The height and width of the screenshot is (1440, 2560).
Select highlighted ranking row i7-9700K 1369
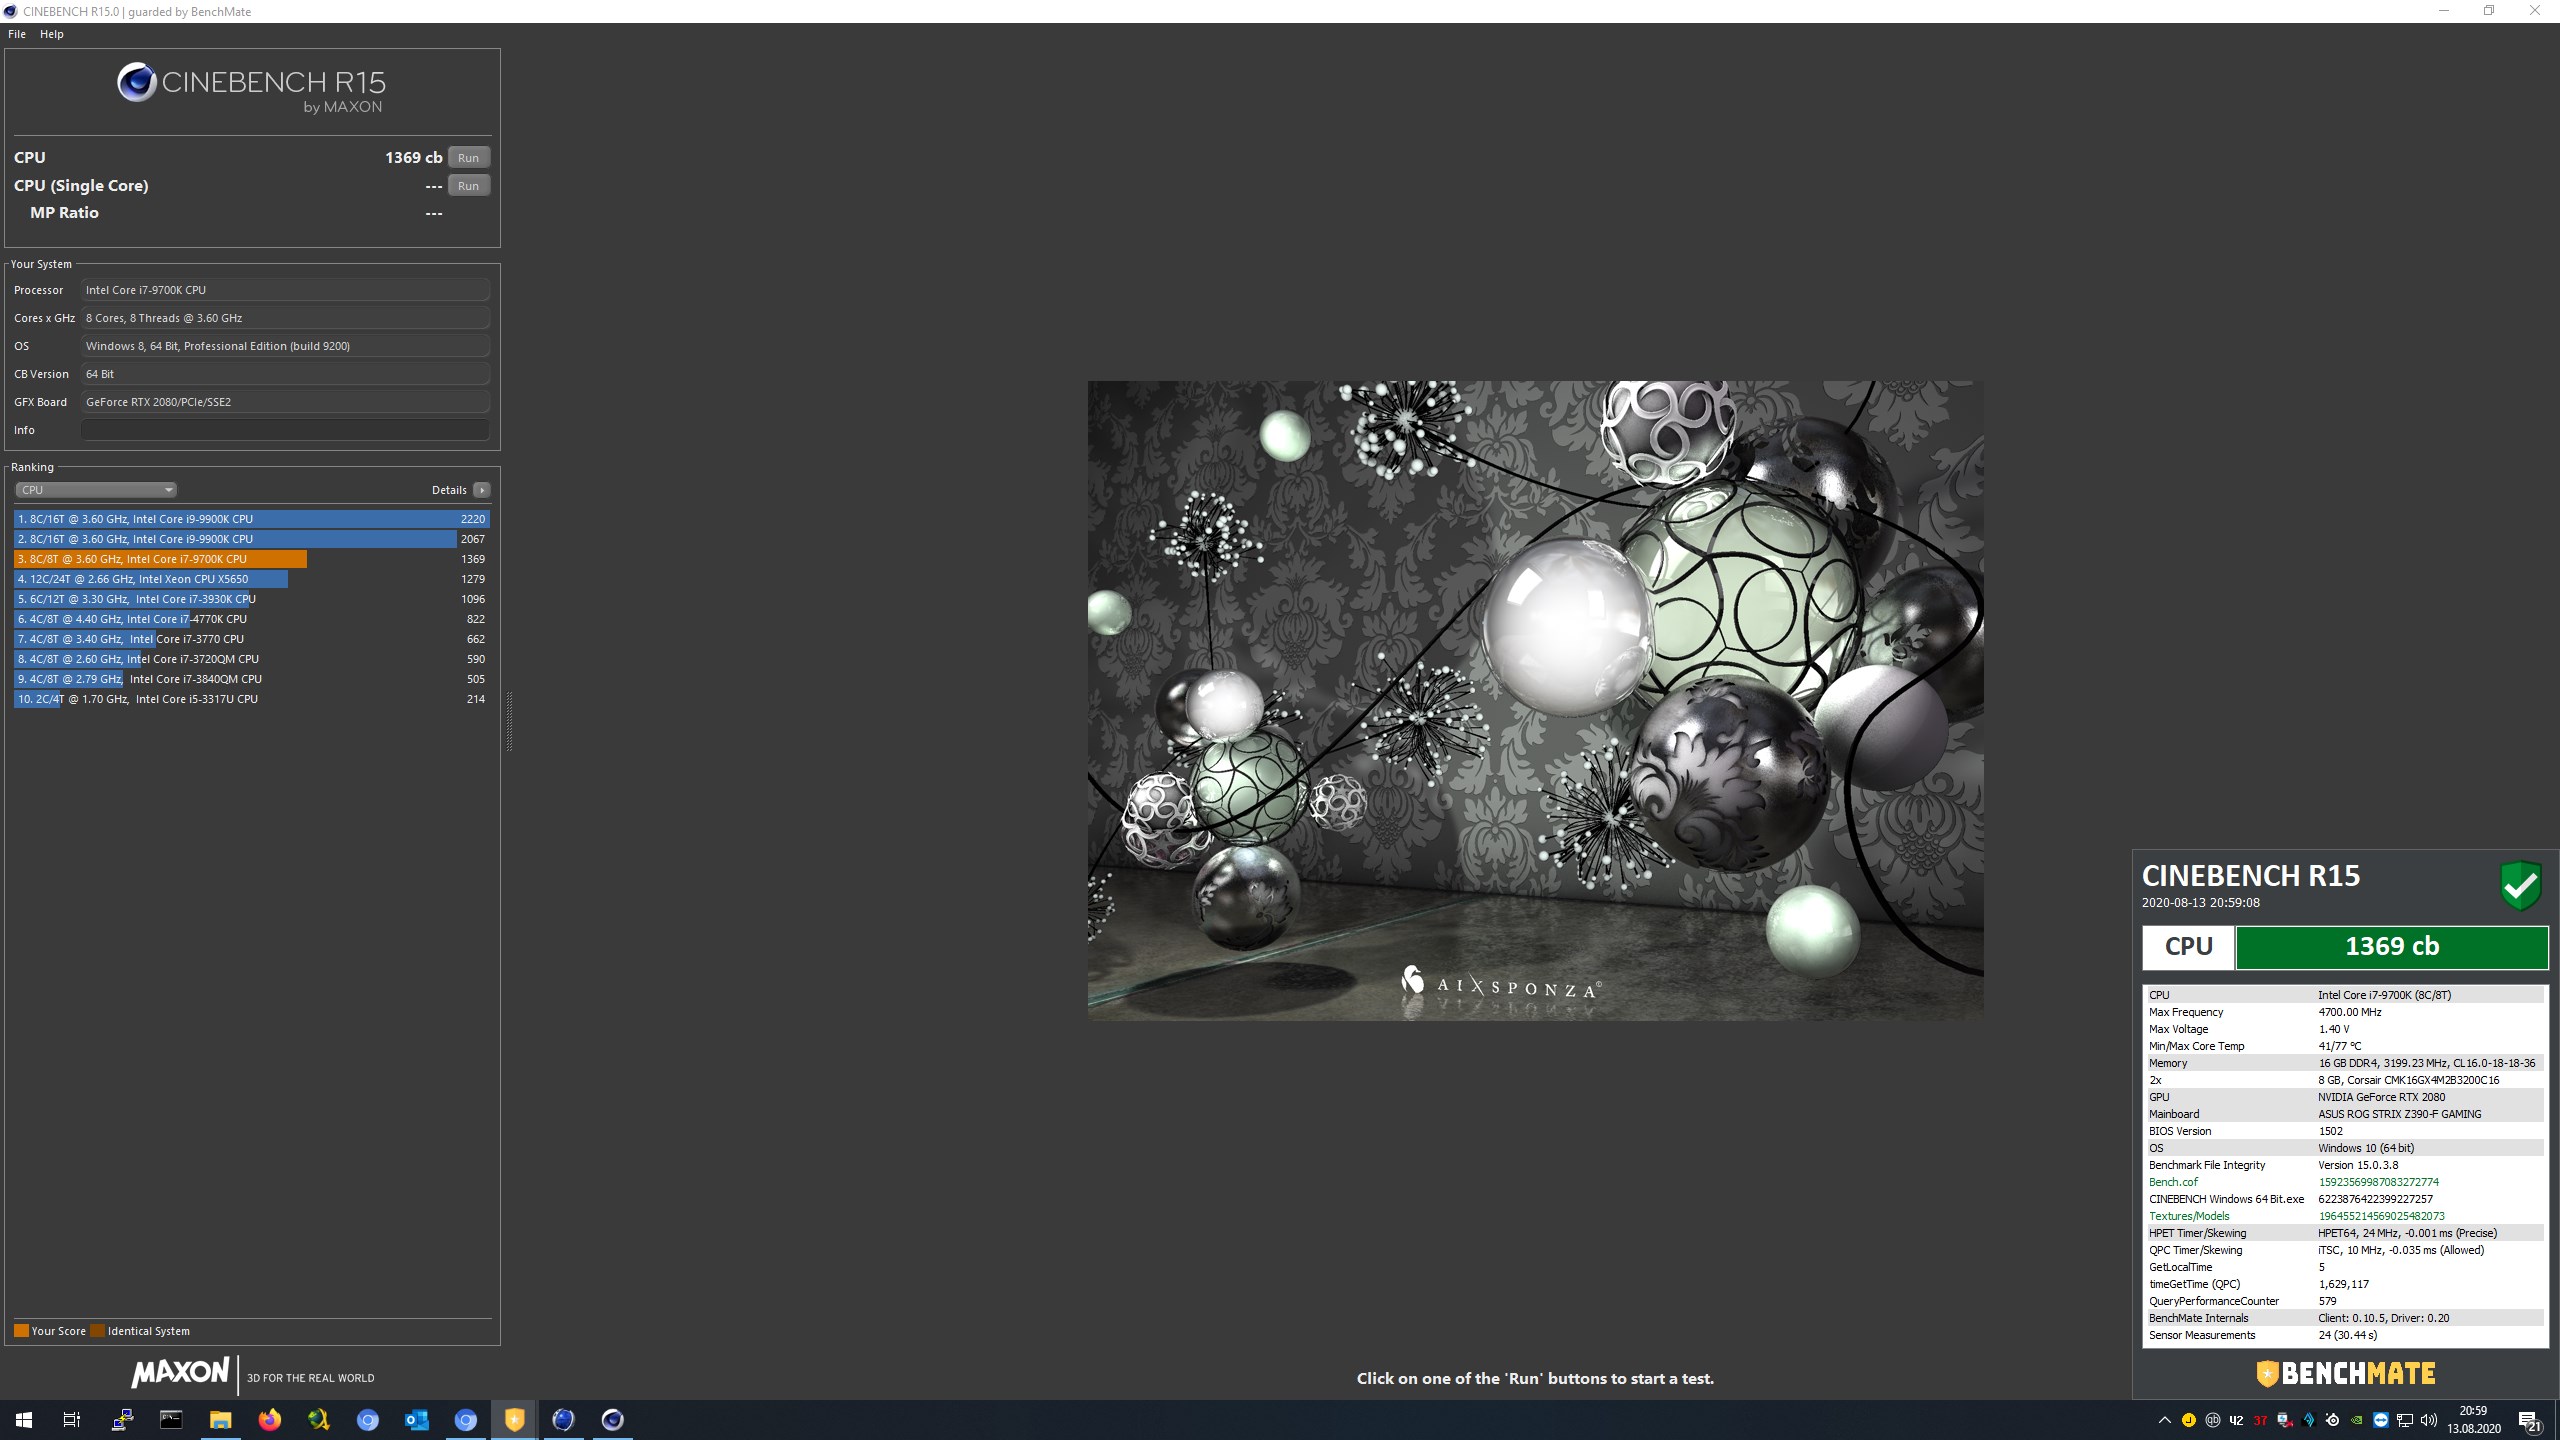click(252, 559)
